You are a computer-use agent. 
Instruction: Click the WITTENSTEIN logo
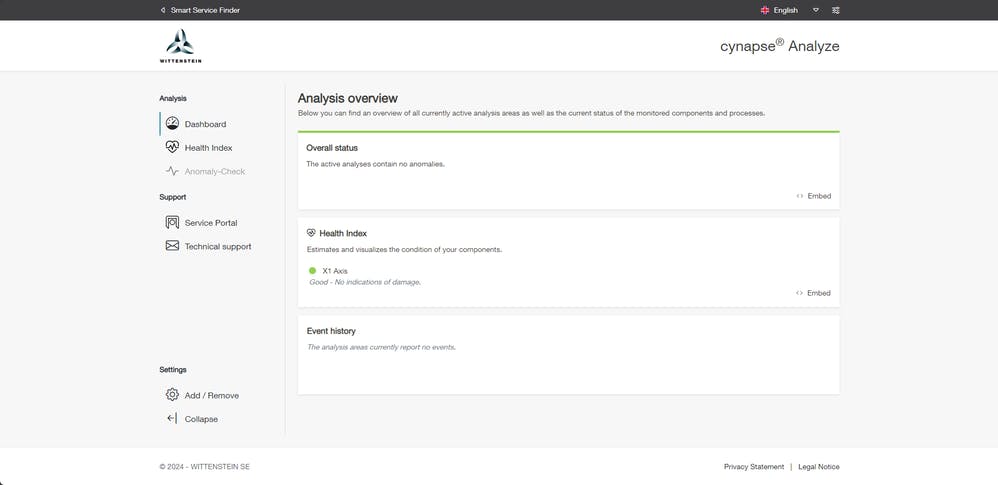coord(180,46)
